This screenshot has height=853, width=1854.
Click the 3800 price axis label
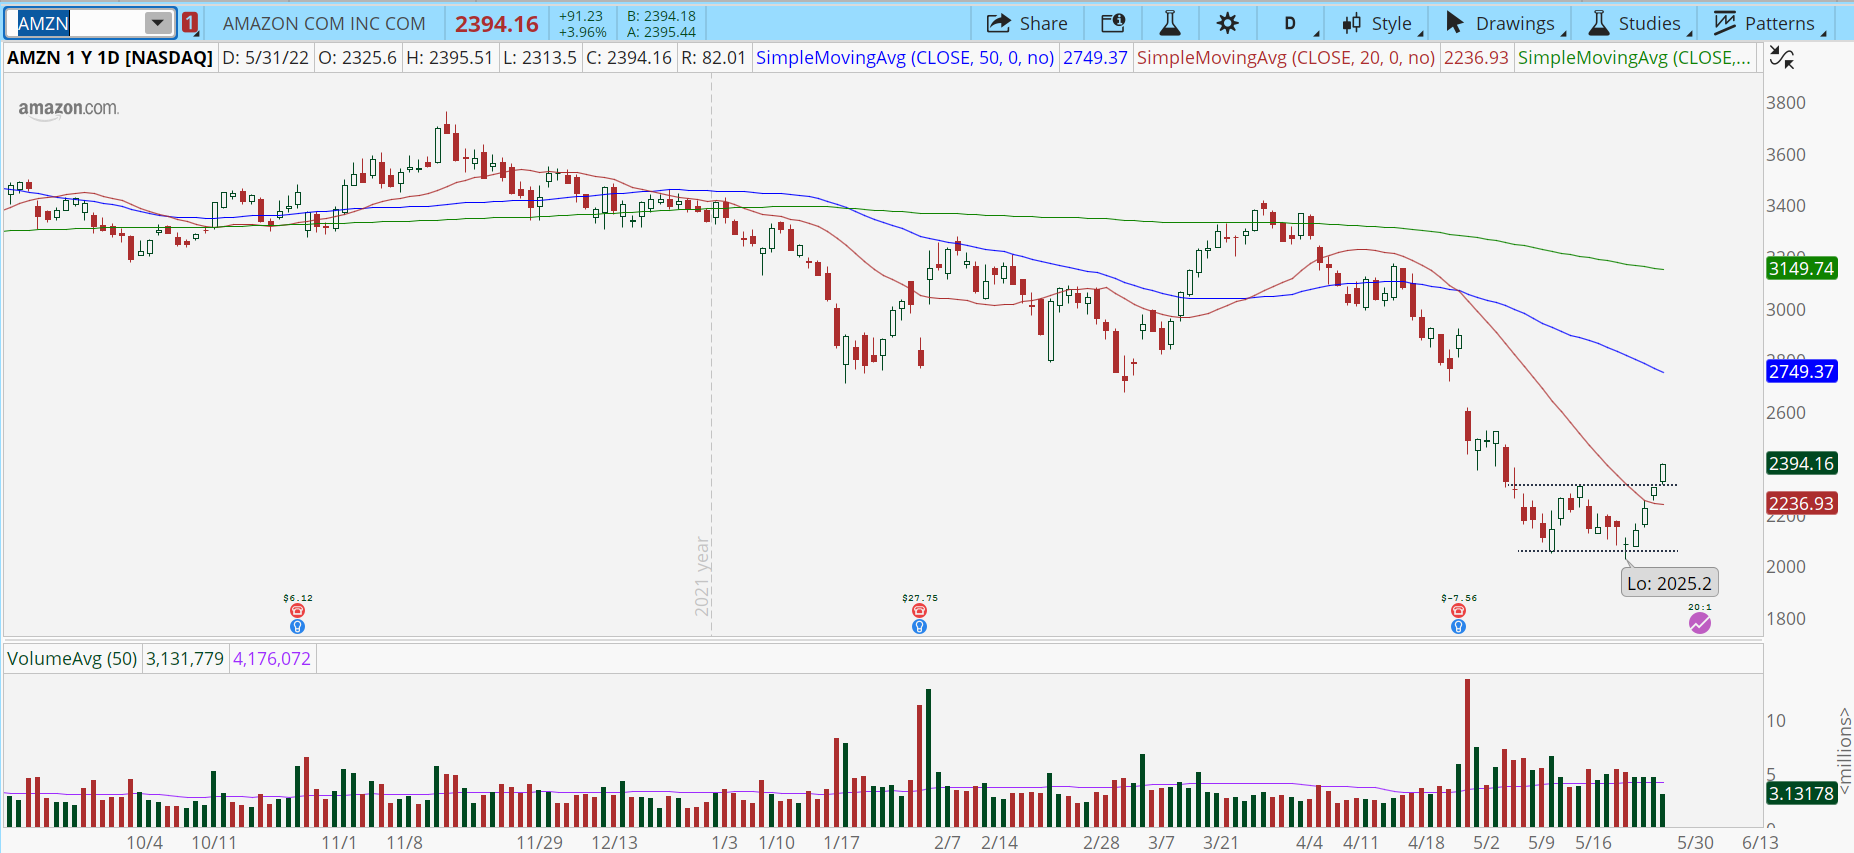click(1786, 103)
